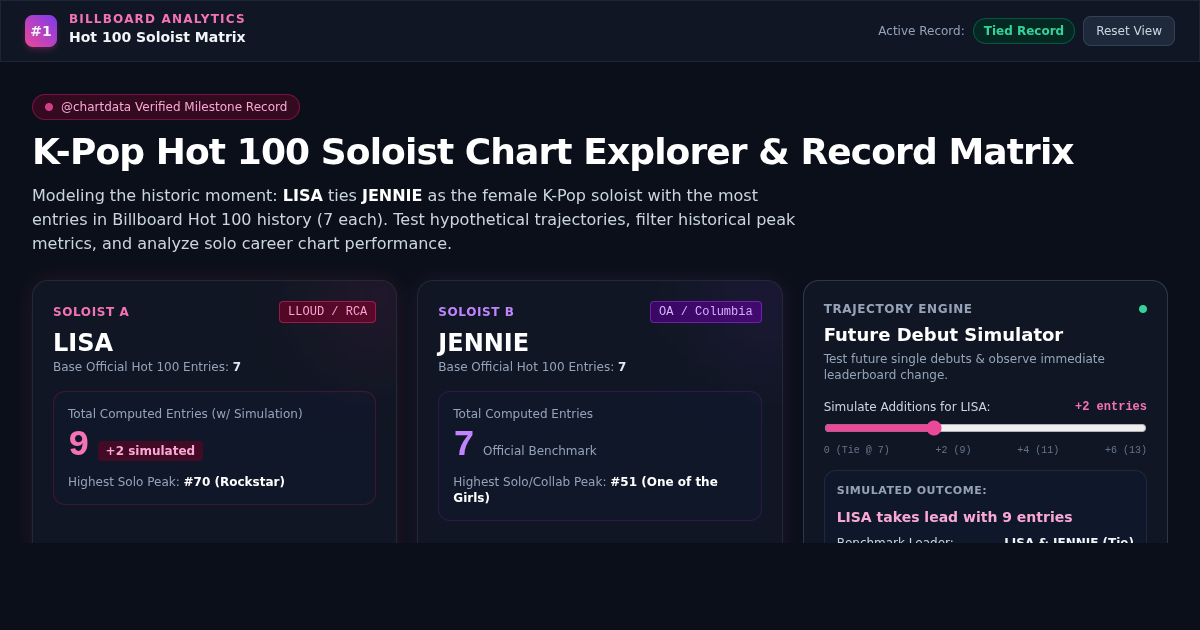Click the 'SOLOIST B' label

476,312
